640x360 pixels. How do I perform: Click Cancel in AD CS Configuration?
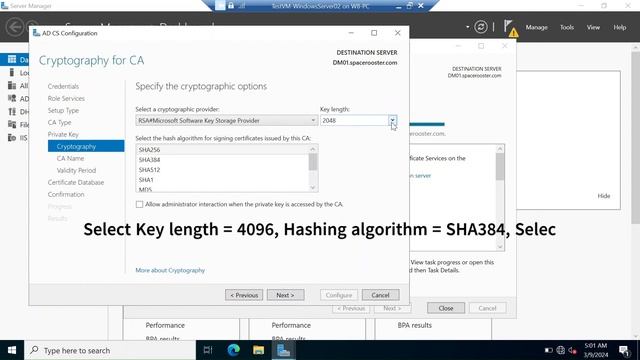(380, 295)
